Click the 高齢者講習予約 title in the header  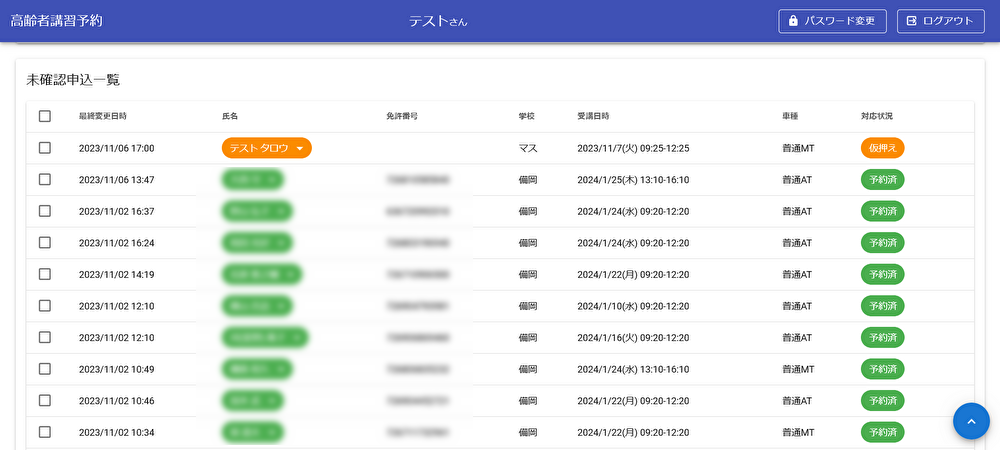[x=56, y=21]
